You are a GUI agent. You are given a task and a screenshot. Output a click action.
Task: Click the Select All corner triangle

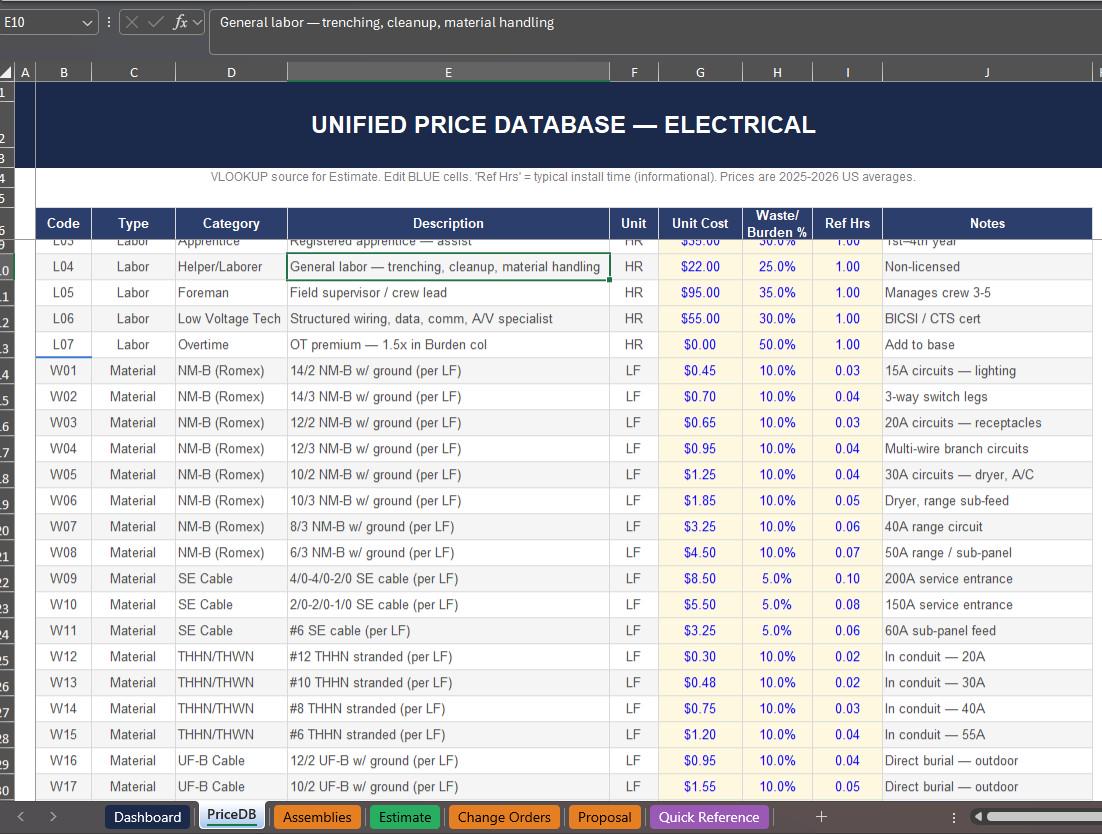[x=7, y=72]
